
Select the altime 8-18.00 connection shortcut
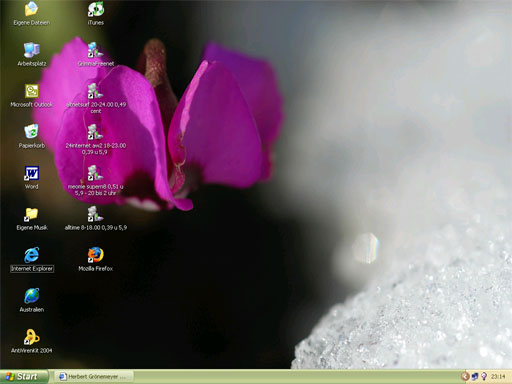[x=95, y=214]
